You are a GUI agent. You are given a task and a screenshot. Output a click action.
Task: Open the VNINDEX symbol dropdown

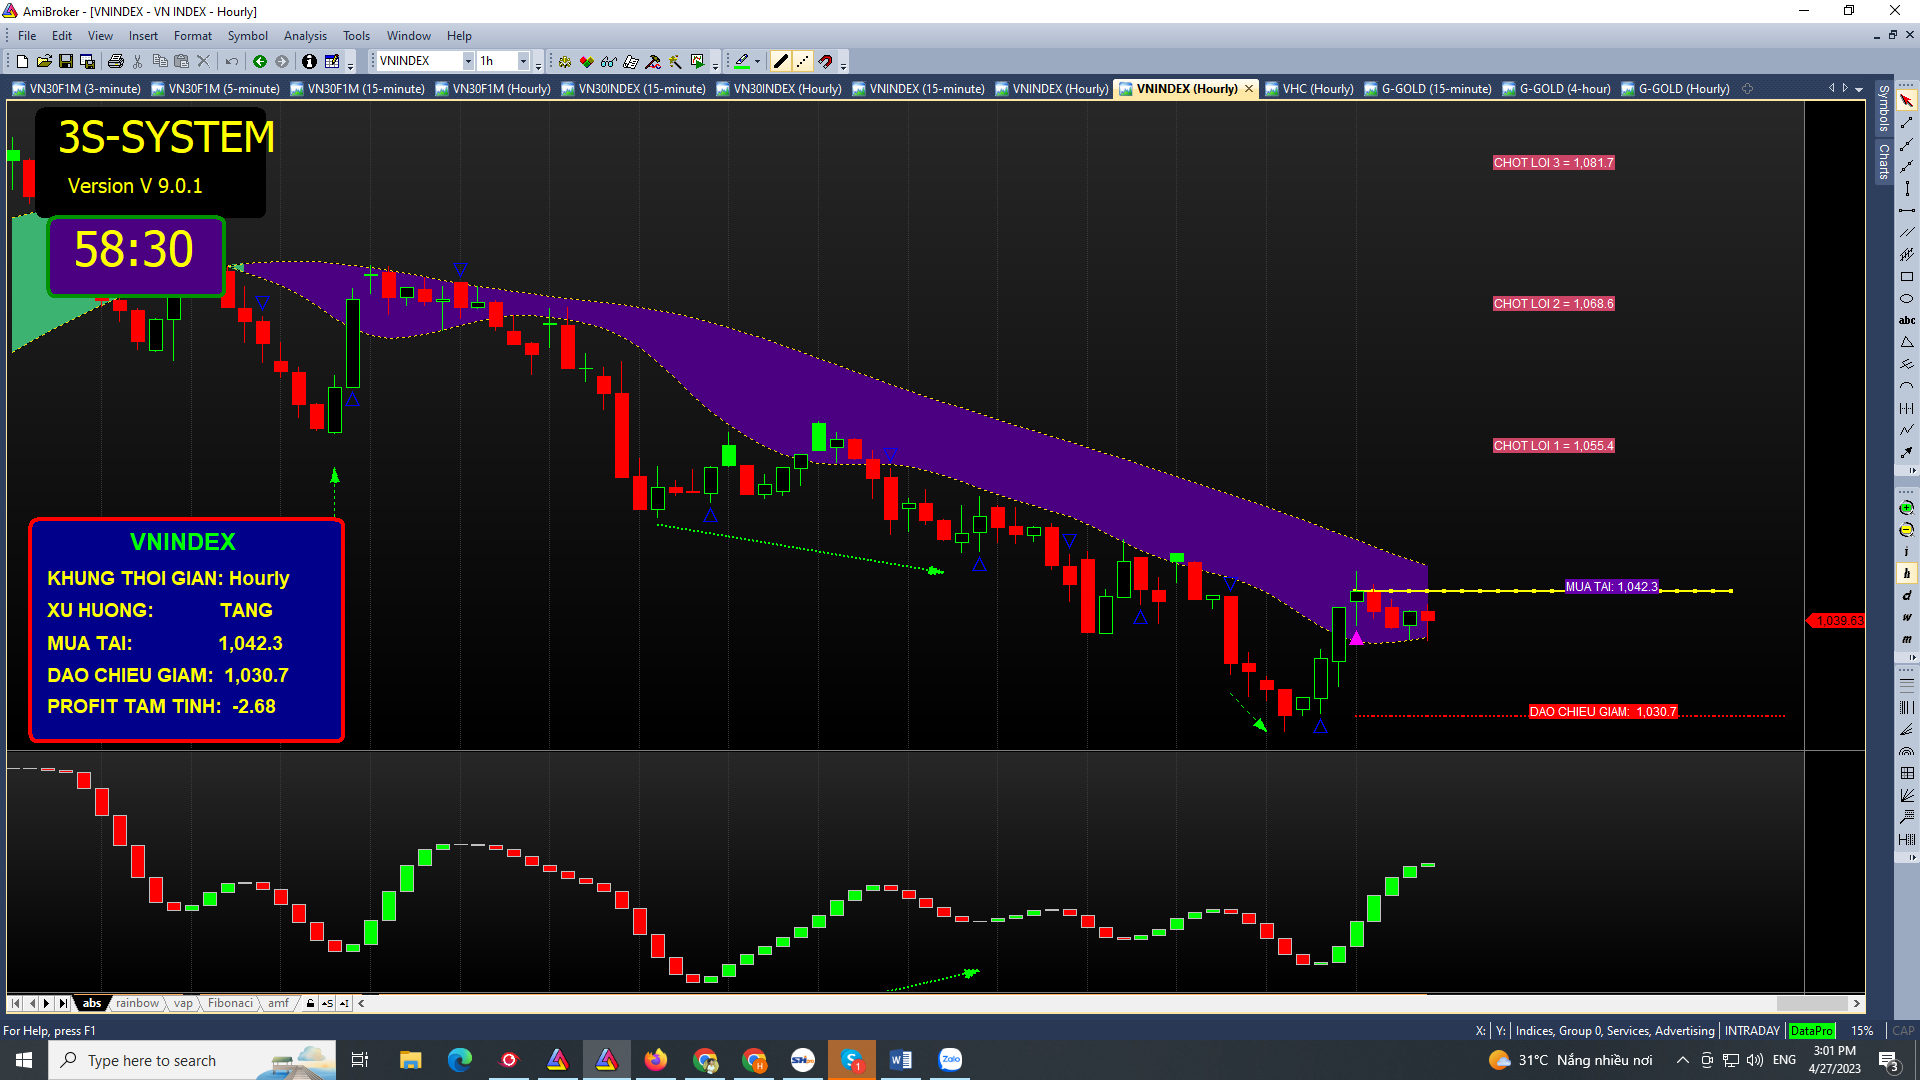[468, 62]
